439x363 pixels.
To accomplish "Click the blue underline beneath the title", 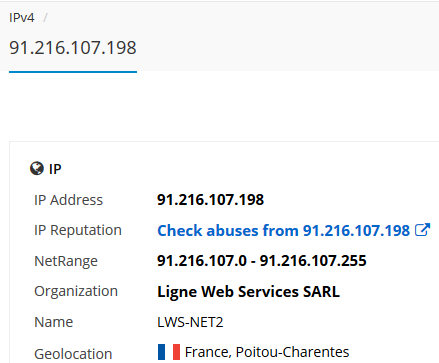I will [x=73, y=72].
